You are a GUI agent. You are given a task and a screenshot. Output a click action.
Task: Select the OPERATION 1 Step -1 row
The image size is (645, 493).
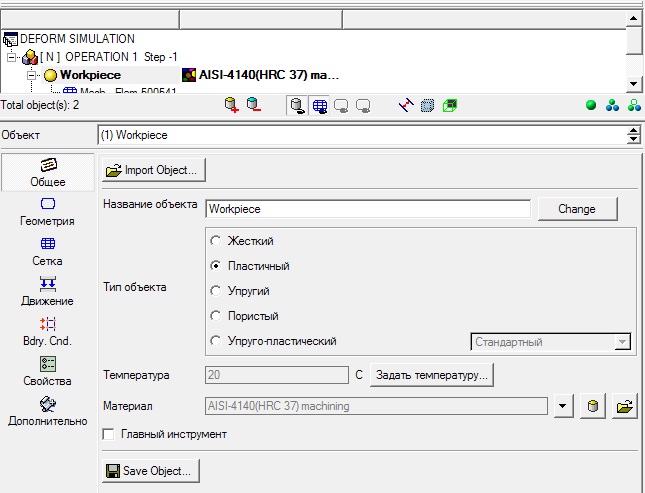(x=109, y=57)
